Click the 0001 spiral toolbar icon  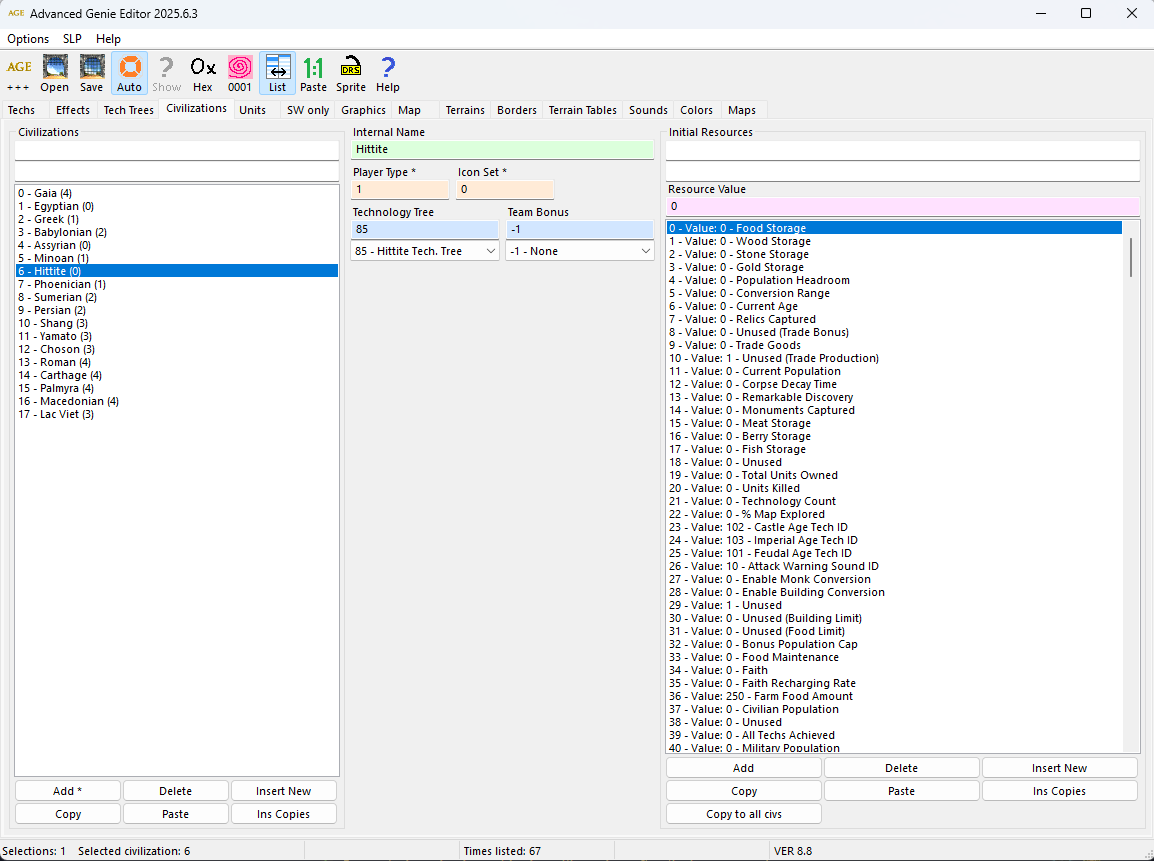click(x=240, y=74)
